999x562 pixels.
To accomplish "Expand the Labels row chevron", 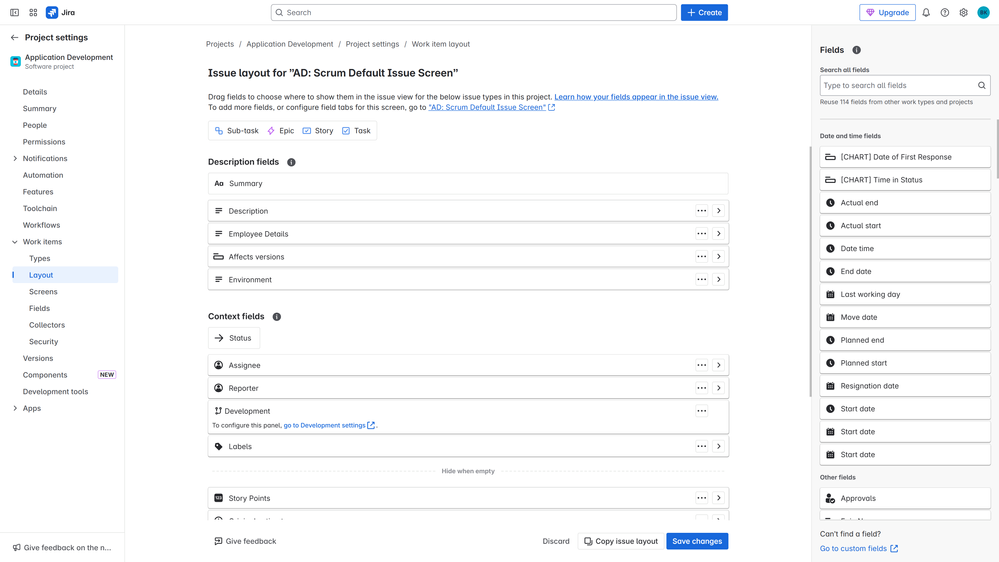I will pyautogui.click(x=719, y=447).
